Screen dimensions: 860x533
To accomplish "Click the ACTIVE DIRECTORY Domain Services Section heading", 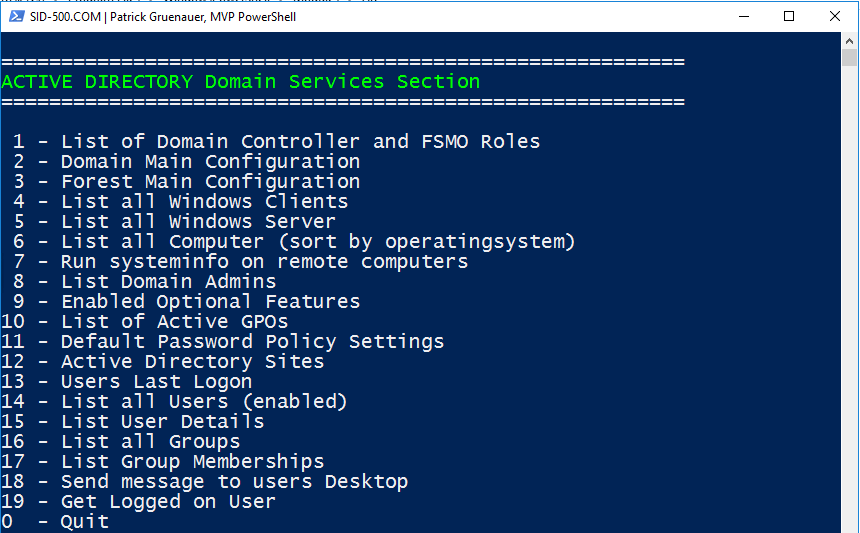I will click(241, 82).
